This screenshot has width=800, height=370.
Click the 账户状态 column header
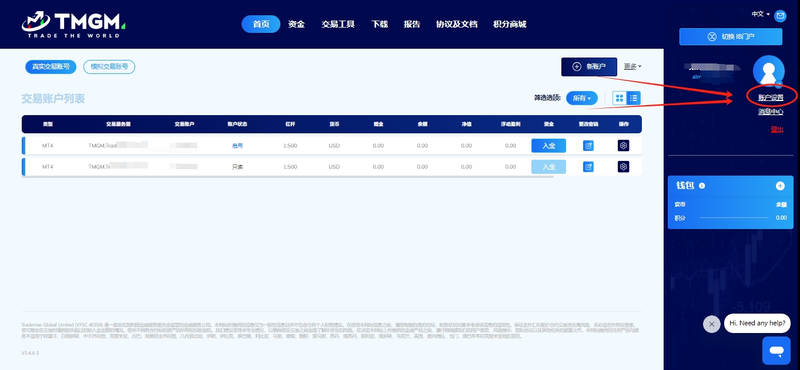pyautogui.click(x=237, y=125)
